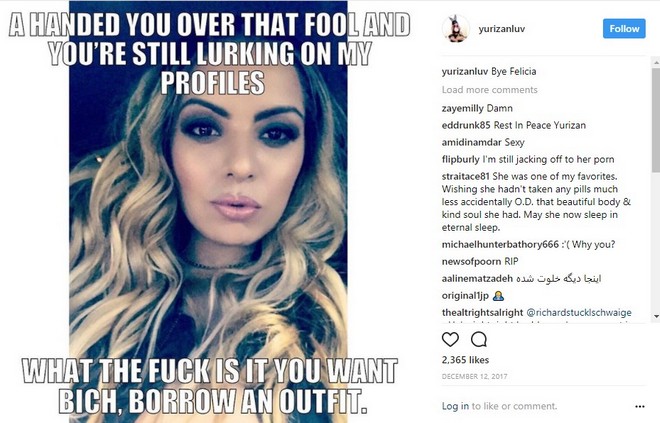This screenshot has height=423, width=660.
Task: Click the December 12, 2017 timestamp
Action: click(474, 376)
